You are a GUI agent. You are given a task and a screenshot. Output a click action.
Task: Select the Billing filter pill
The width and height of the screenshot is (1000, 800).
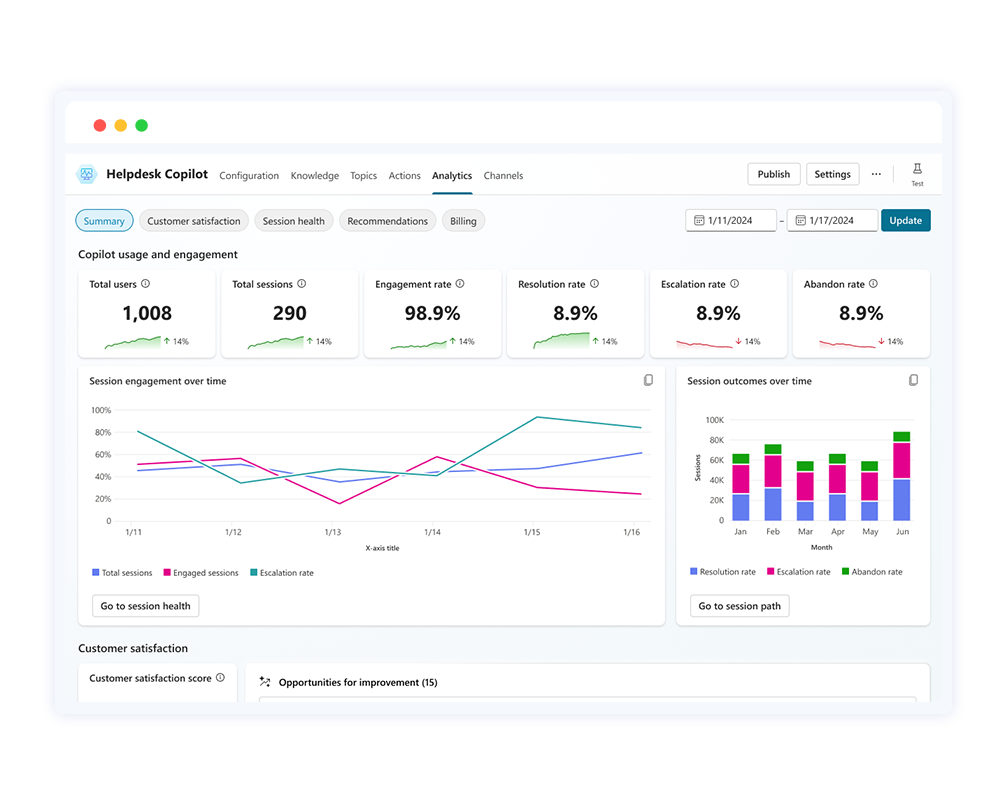[463, 221]
